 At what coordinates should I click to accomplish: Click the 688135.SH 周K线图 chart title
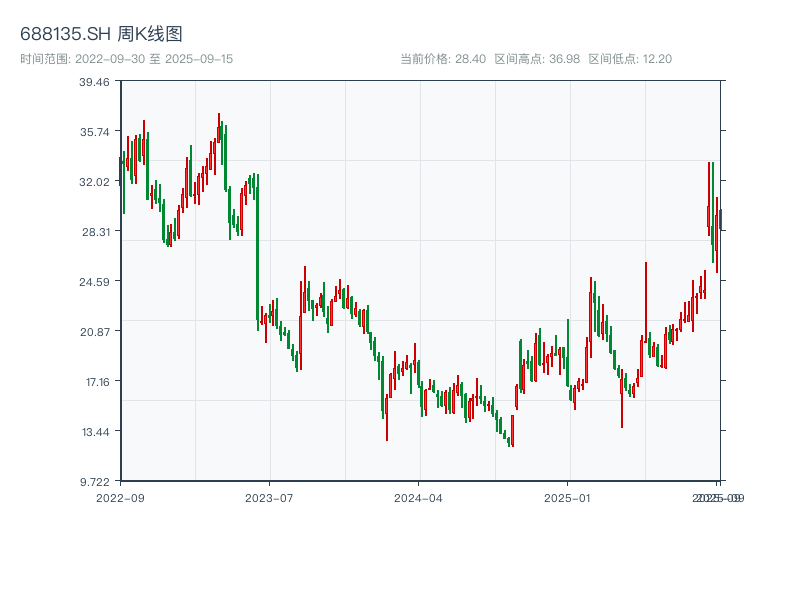(101, 34)
